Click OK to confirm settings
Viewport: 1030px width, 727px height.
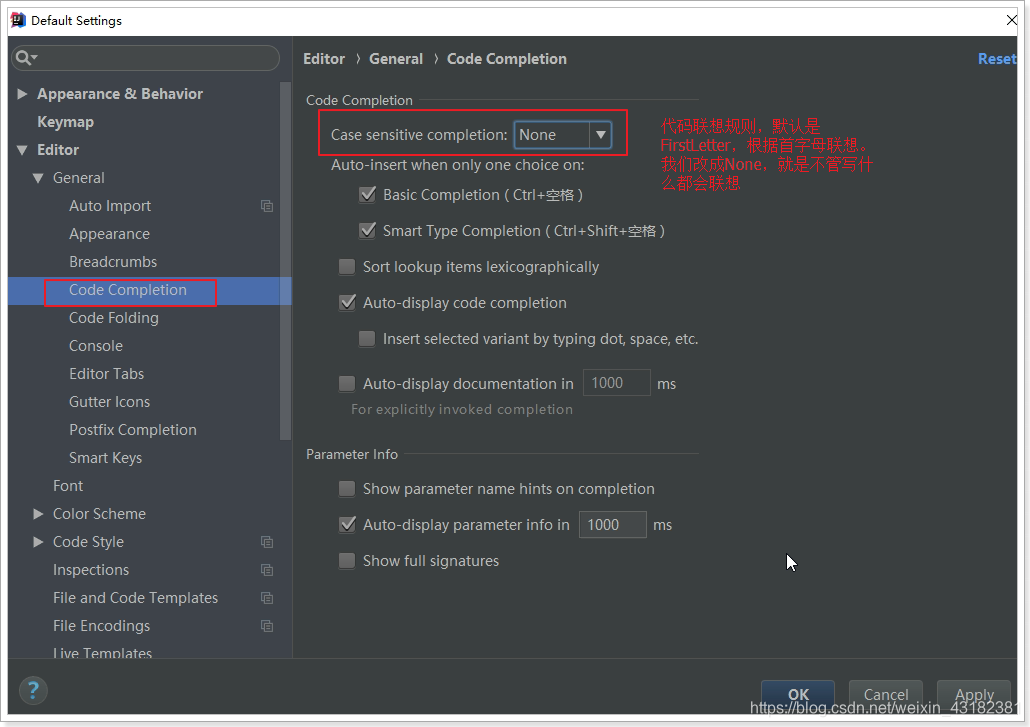[797, 694]
